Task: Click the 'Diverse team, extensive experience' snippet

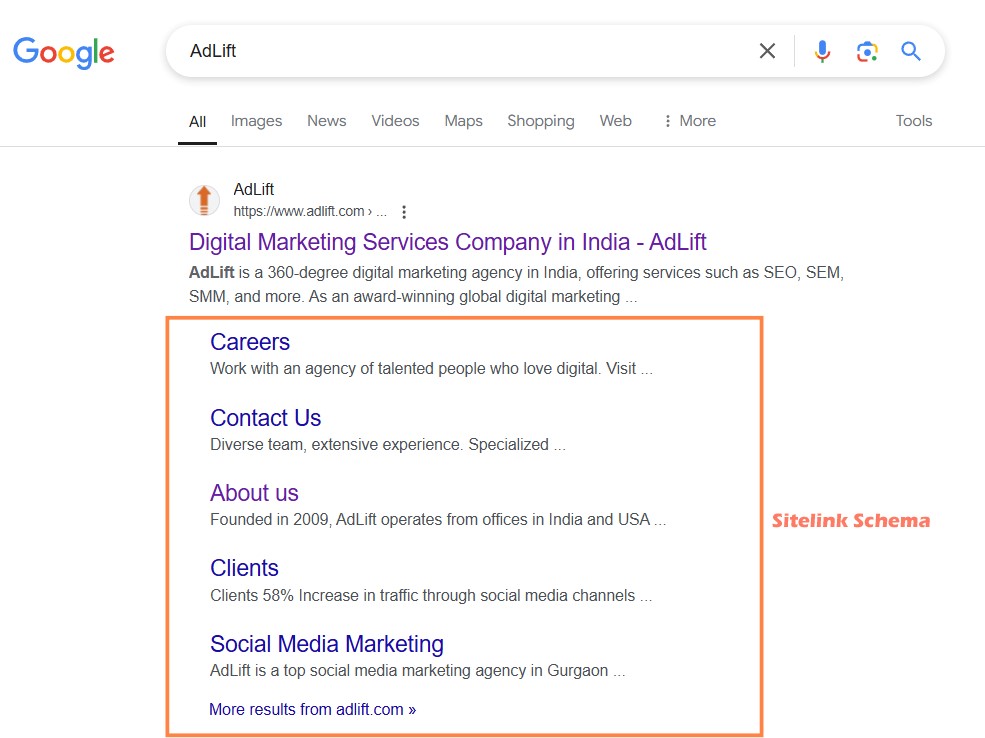Action: coord(388,445)
